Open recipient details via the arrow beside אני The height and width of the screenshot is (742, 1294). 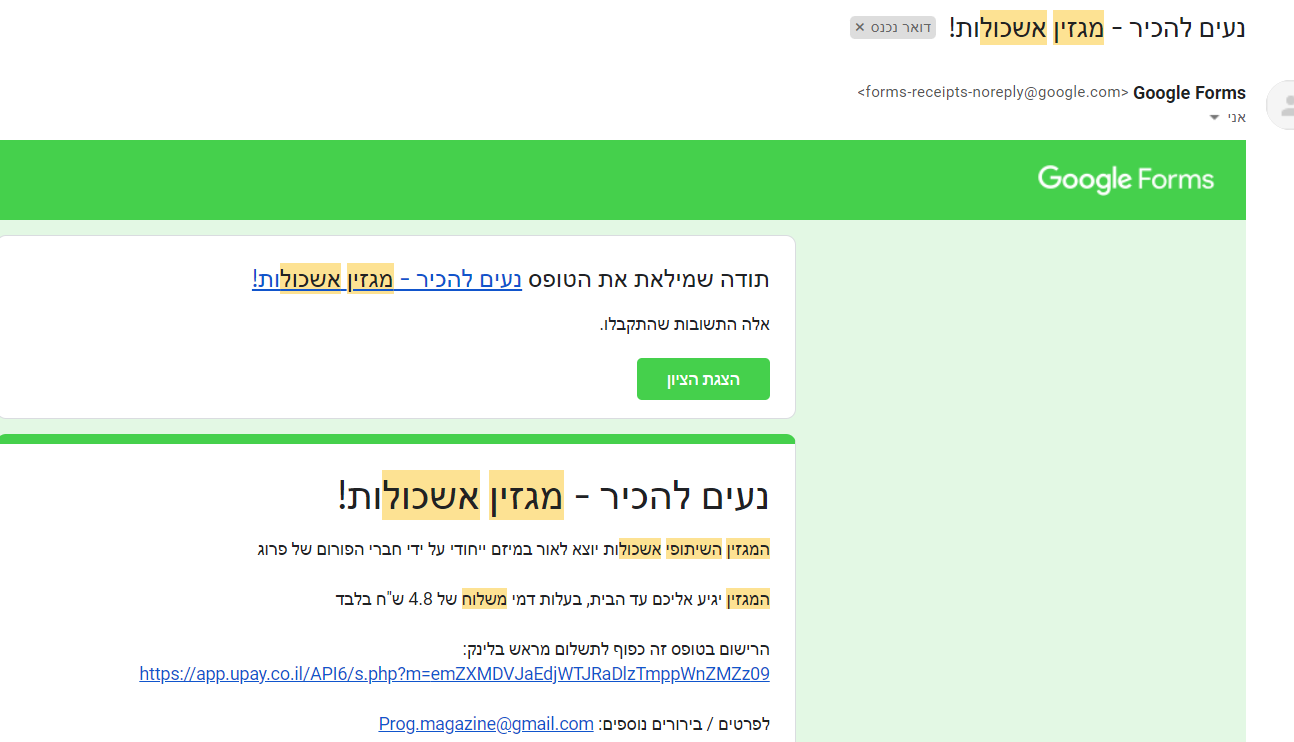coord(1213,117)
